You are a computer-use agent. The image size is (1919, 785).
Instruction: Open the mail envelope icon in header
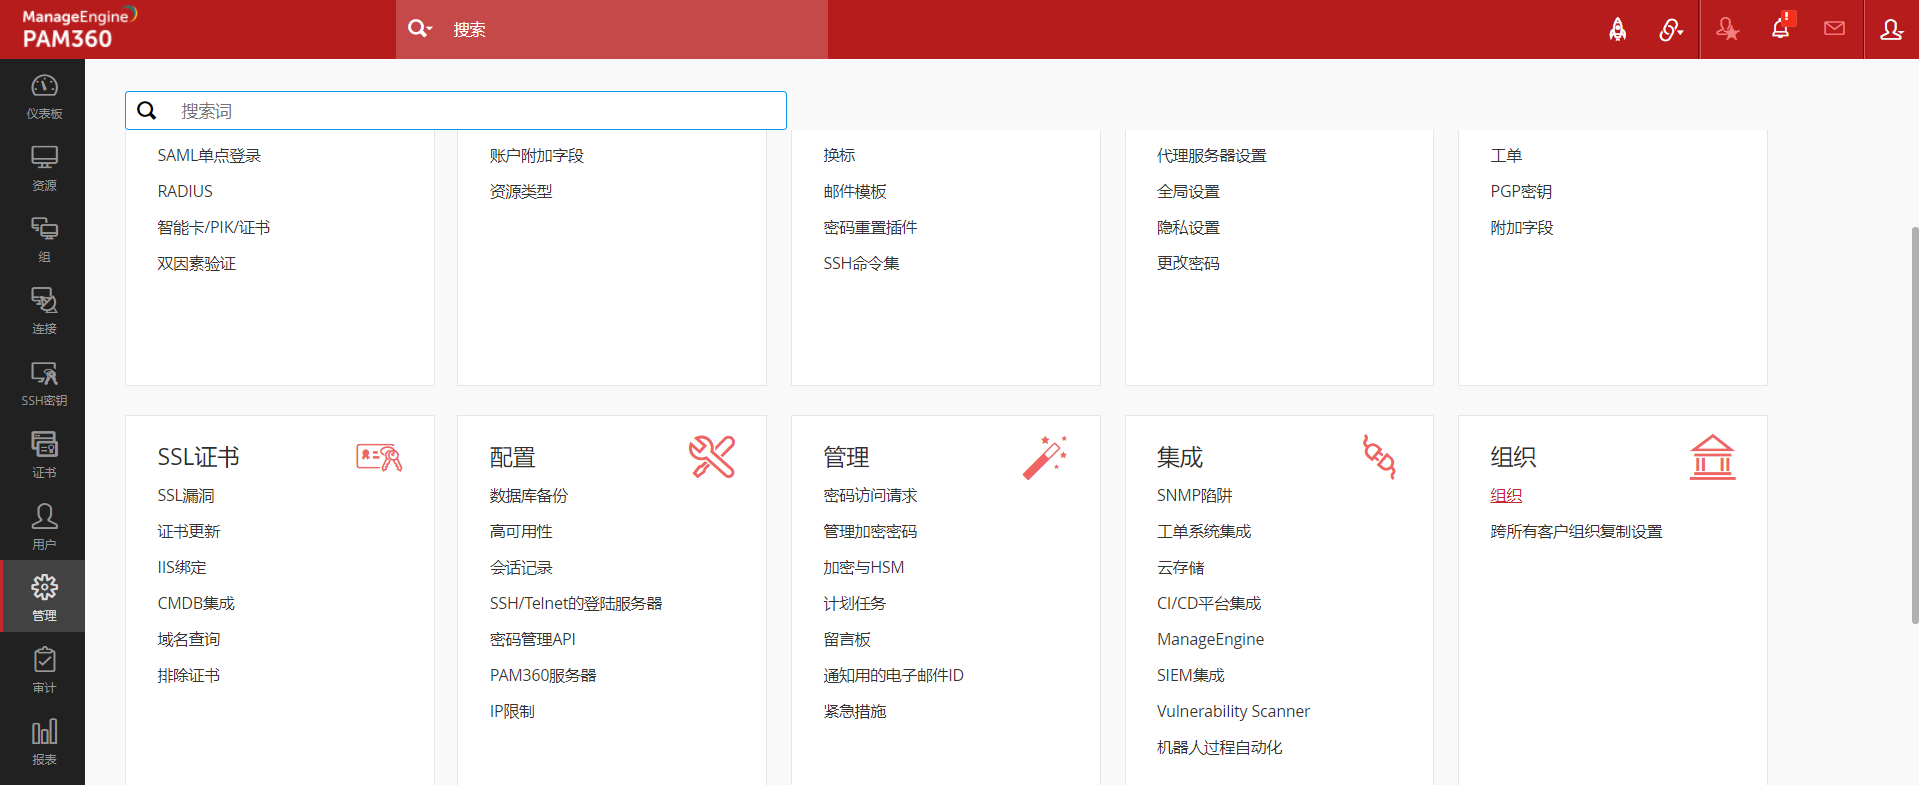tap(1834, 29)
